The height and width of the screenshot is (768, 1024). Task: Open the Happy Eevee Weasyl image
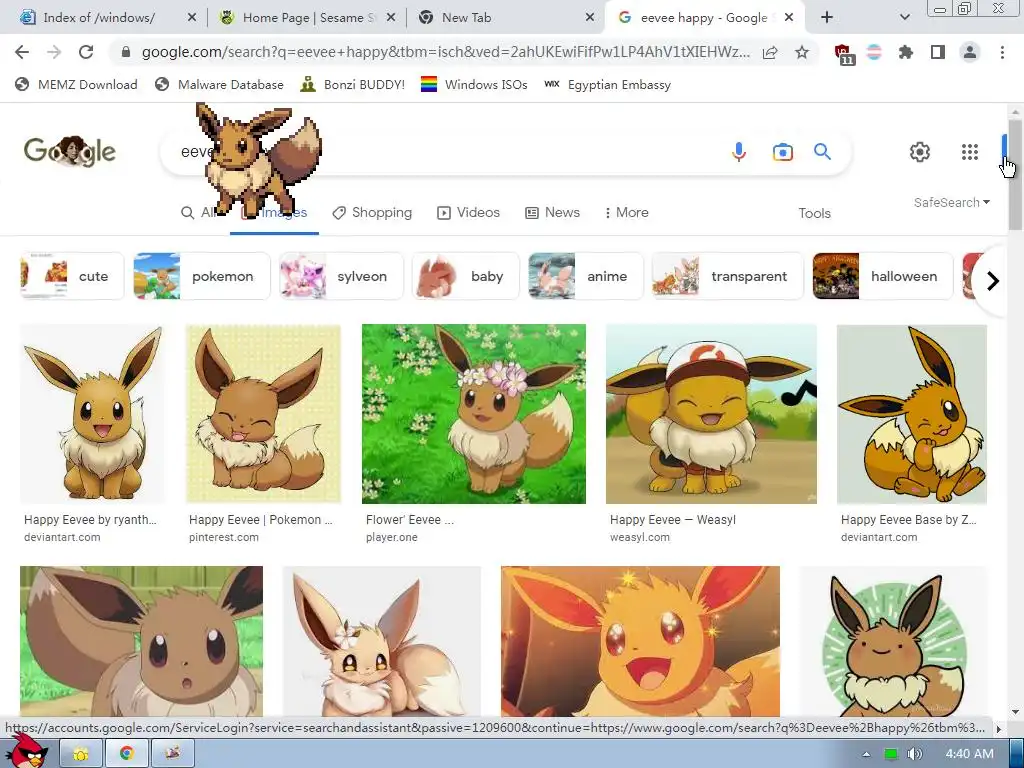pyautogui.click(x=711, y=414)
